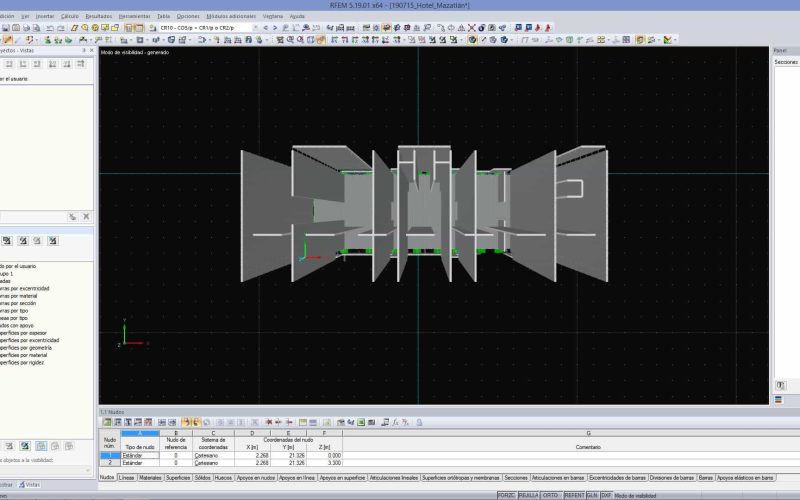Click the Comentario cell of node 1

tap(571, 456)
